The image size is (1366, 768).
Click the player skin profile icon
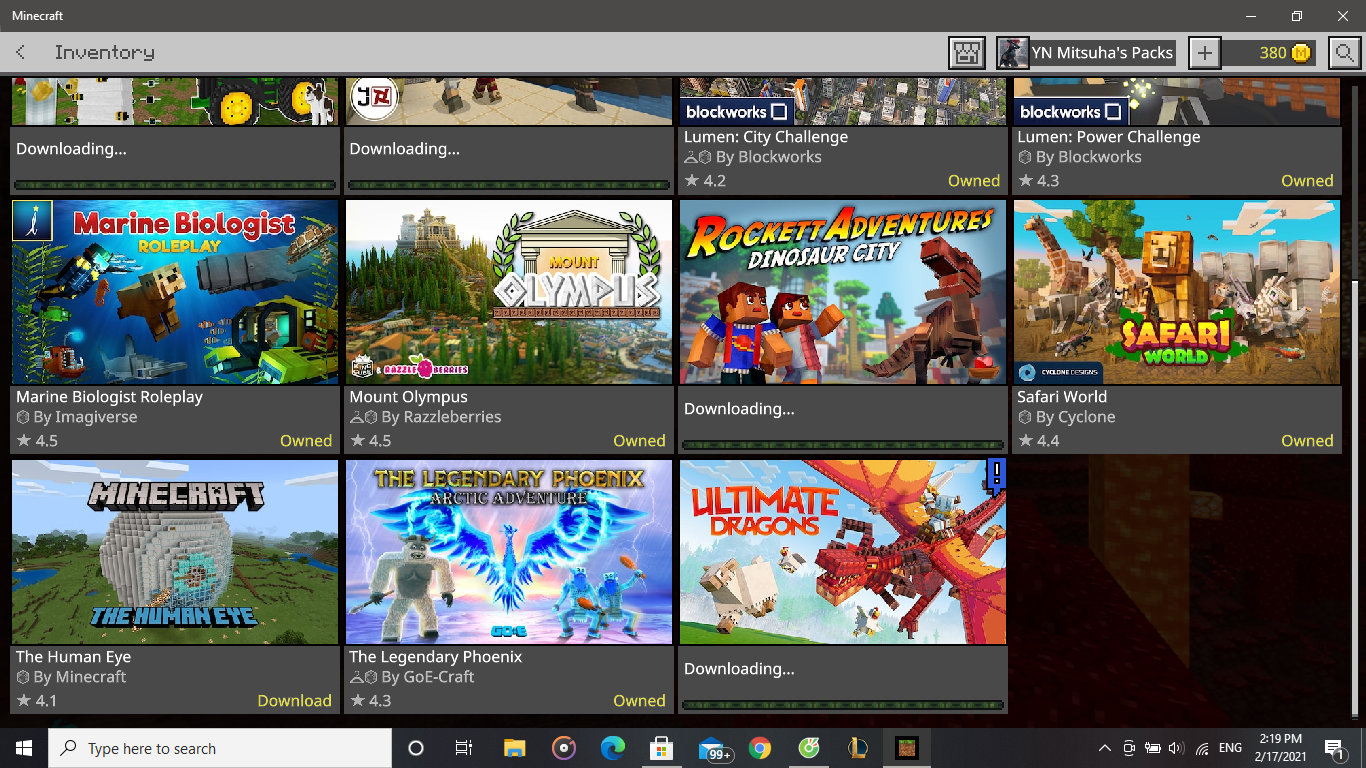point(1013,53)
